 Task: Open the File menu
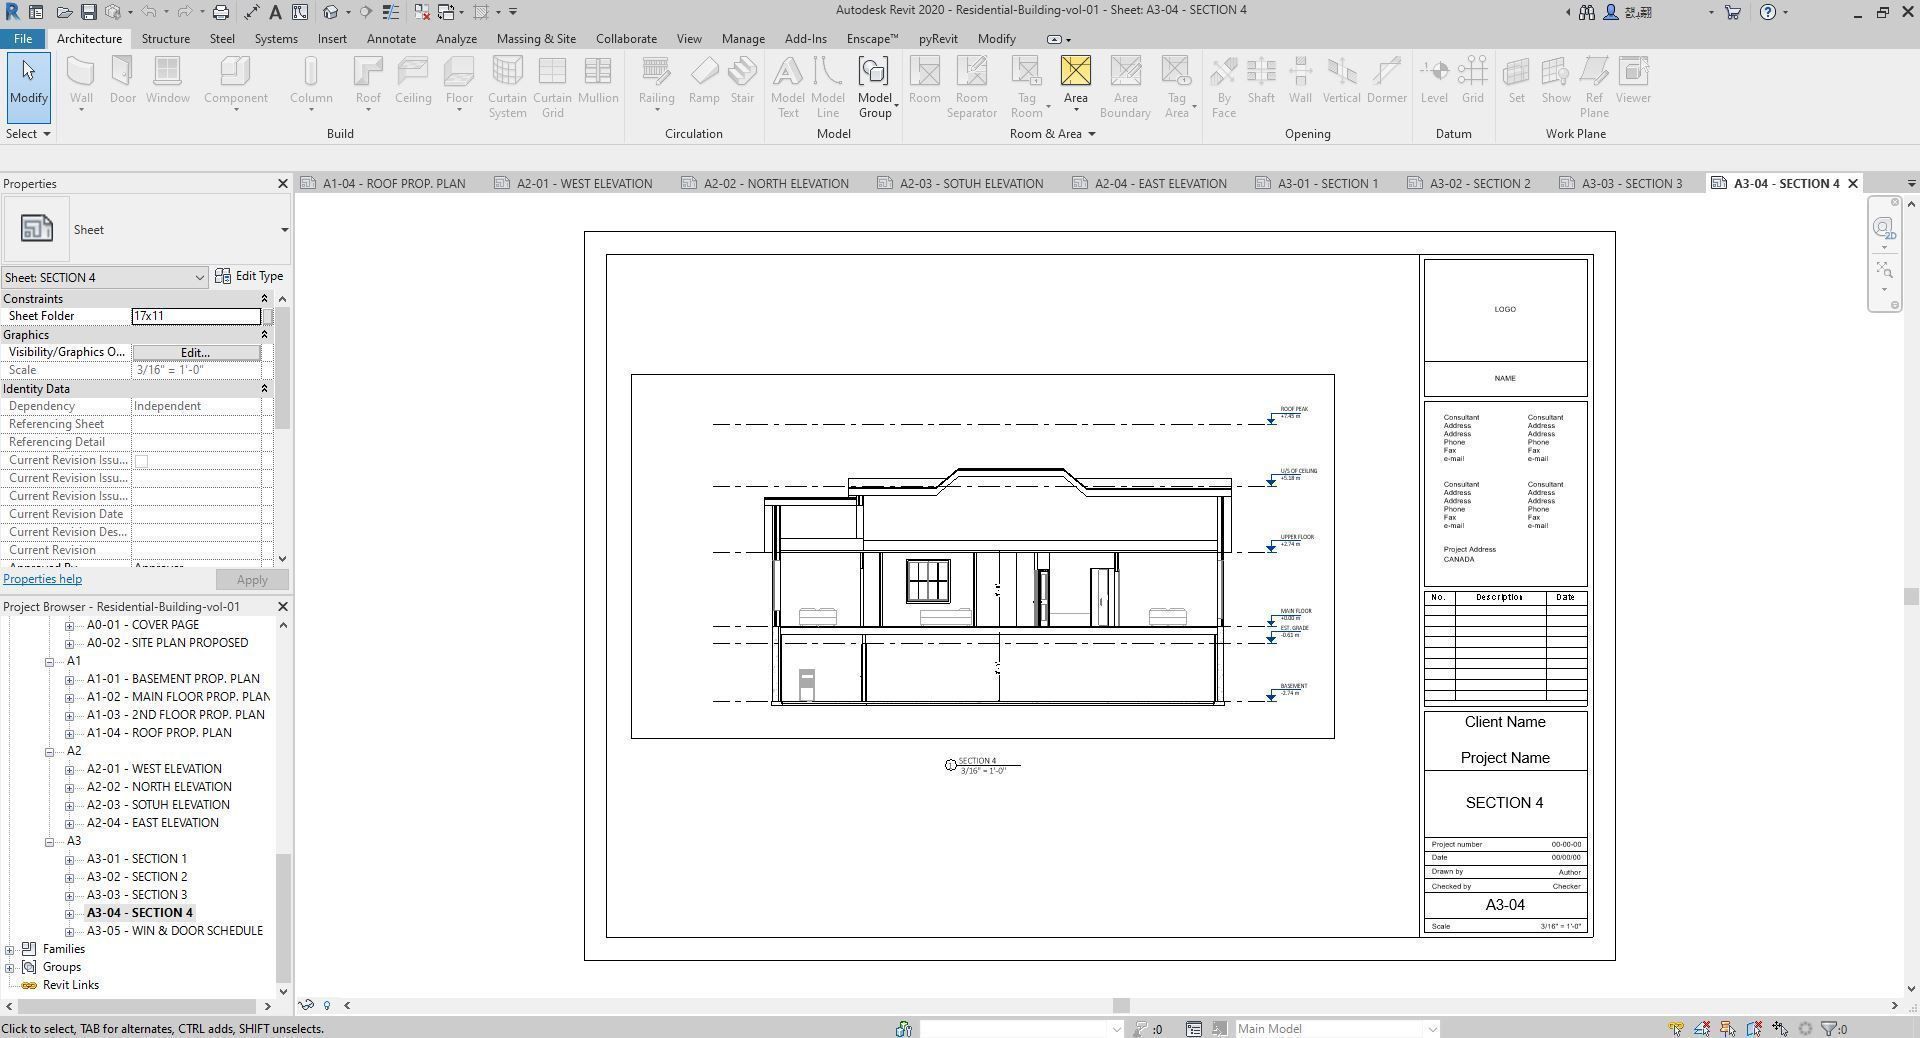(x=22, y=39)
